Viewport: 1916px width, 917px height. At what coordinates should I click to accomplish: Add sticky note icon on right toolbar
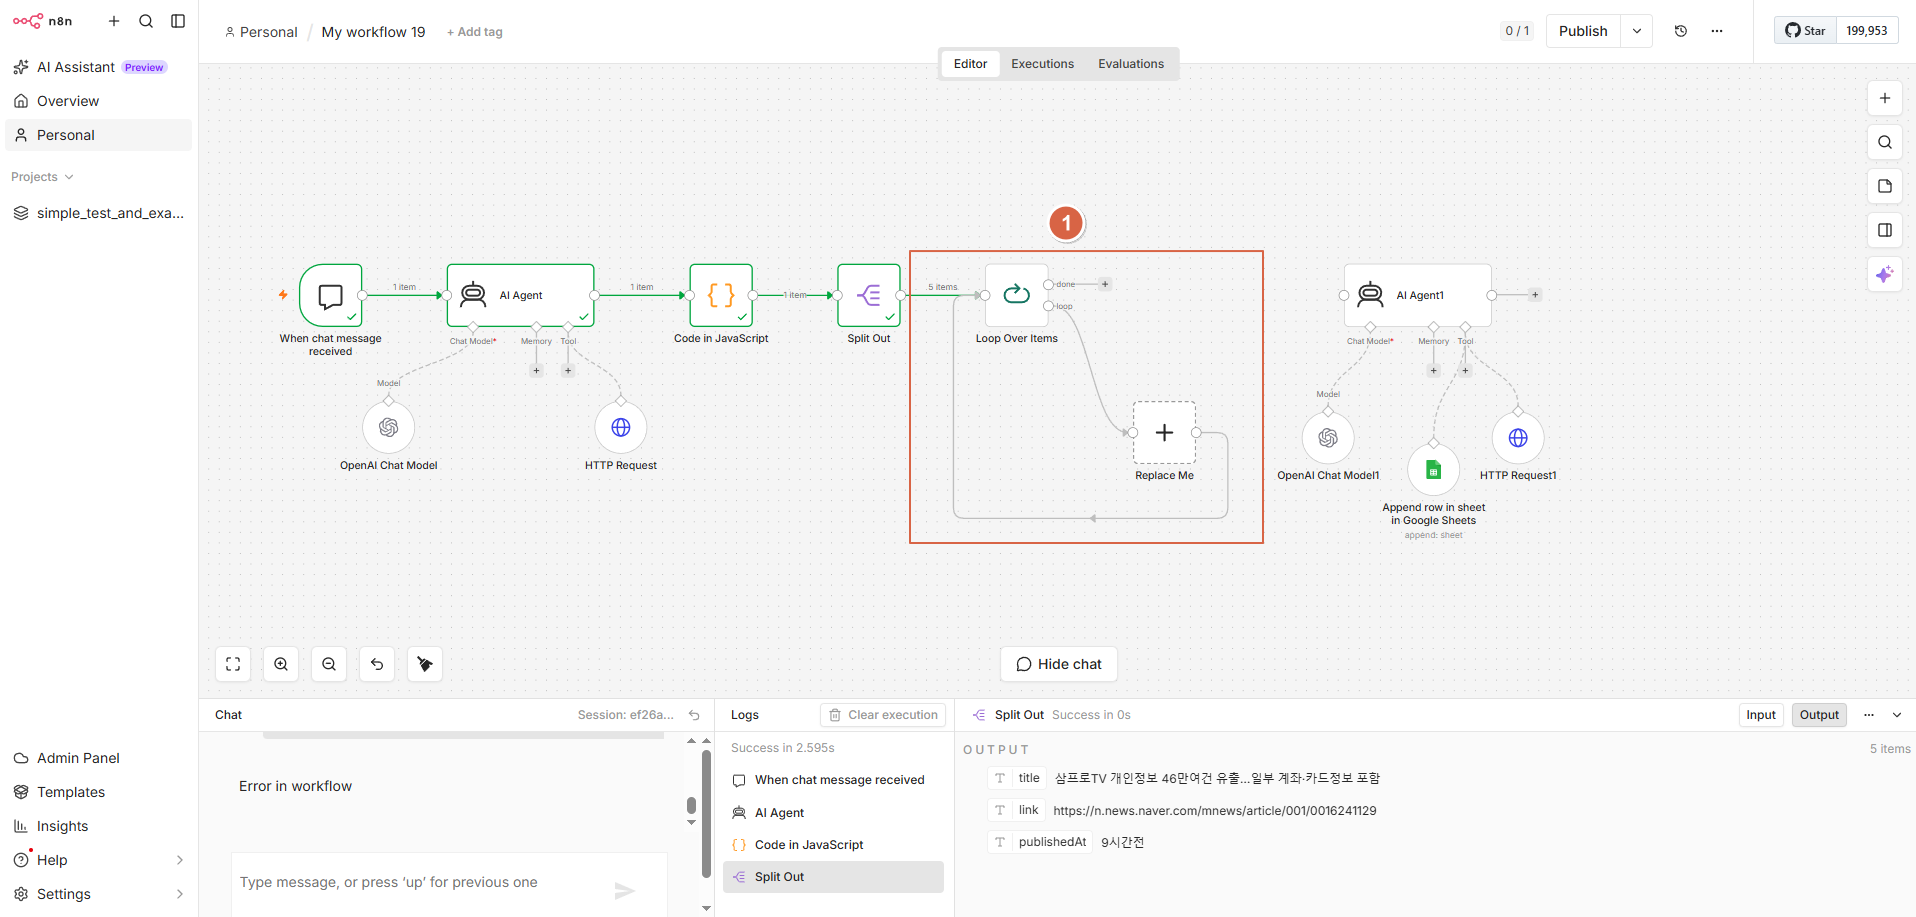(1885, 186)
